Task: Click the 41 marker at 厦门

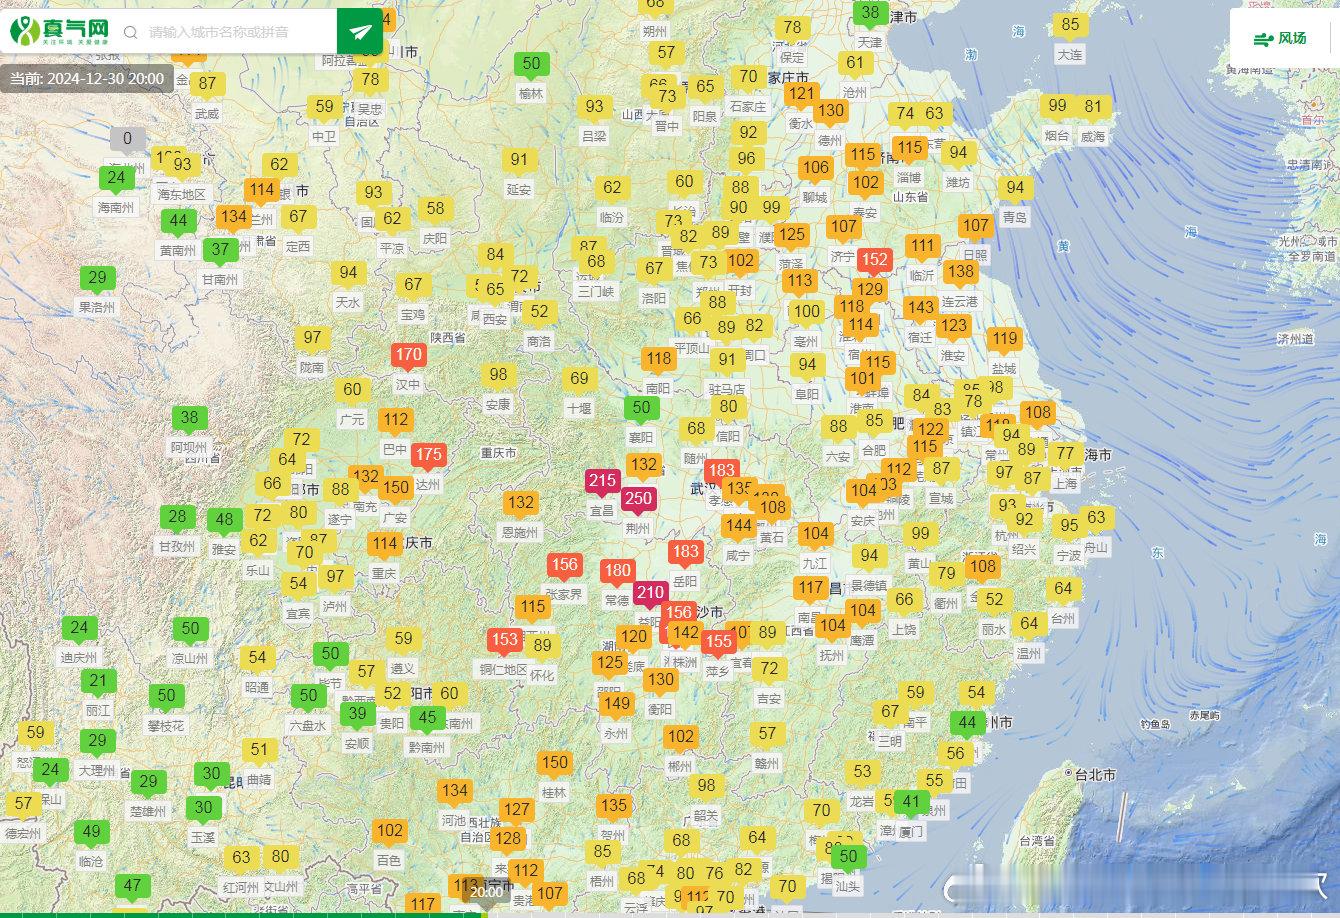Action: [x=911, y=802]
